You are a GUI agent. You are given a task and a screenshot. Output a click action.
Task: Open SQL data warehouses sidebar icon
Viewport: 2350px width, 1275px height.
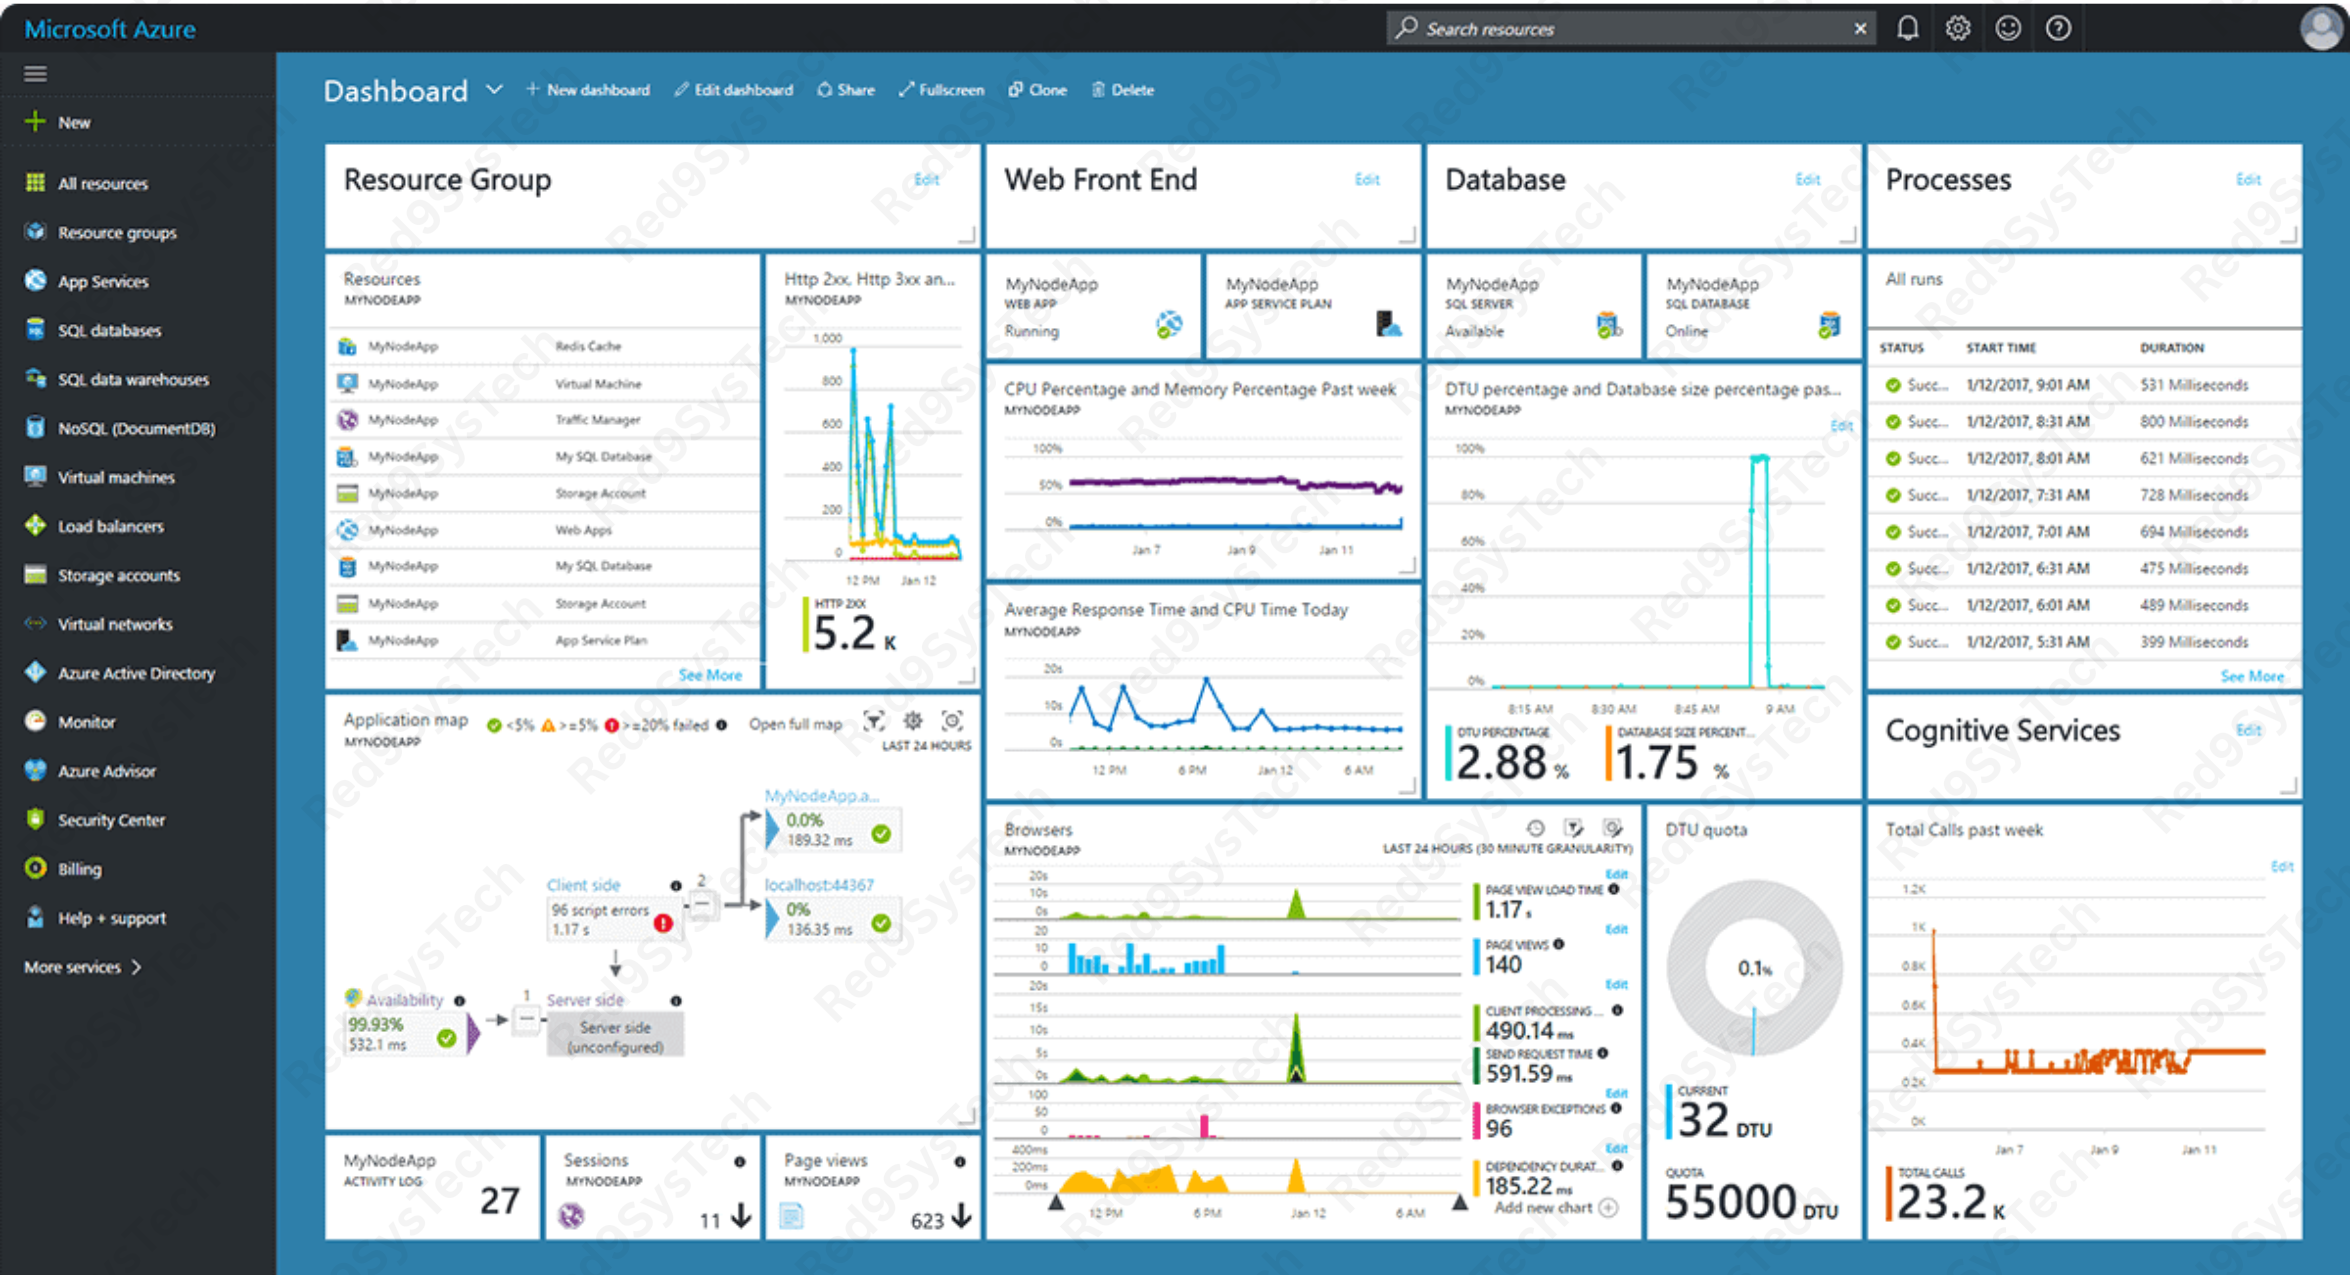(x=35, y=378)
